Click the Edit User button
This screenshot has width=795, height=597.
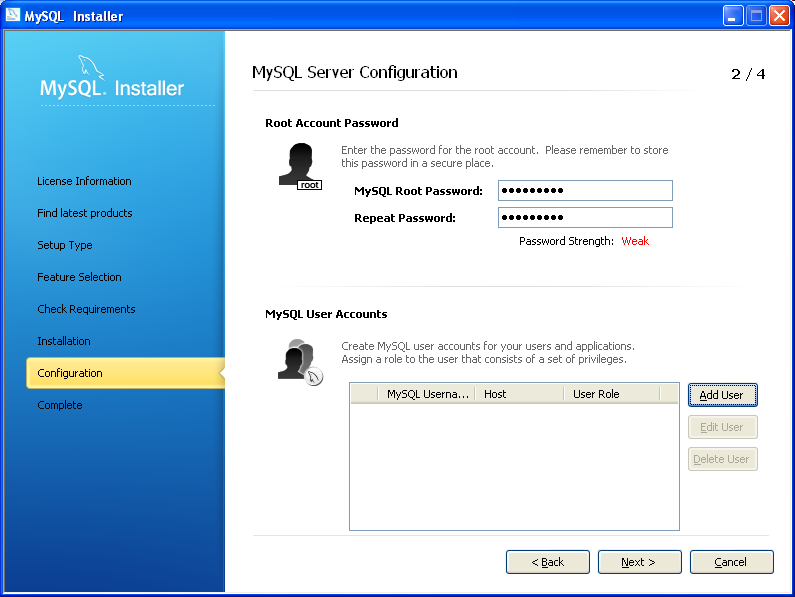click(x=722, y=427)
